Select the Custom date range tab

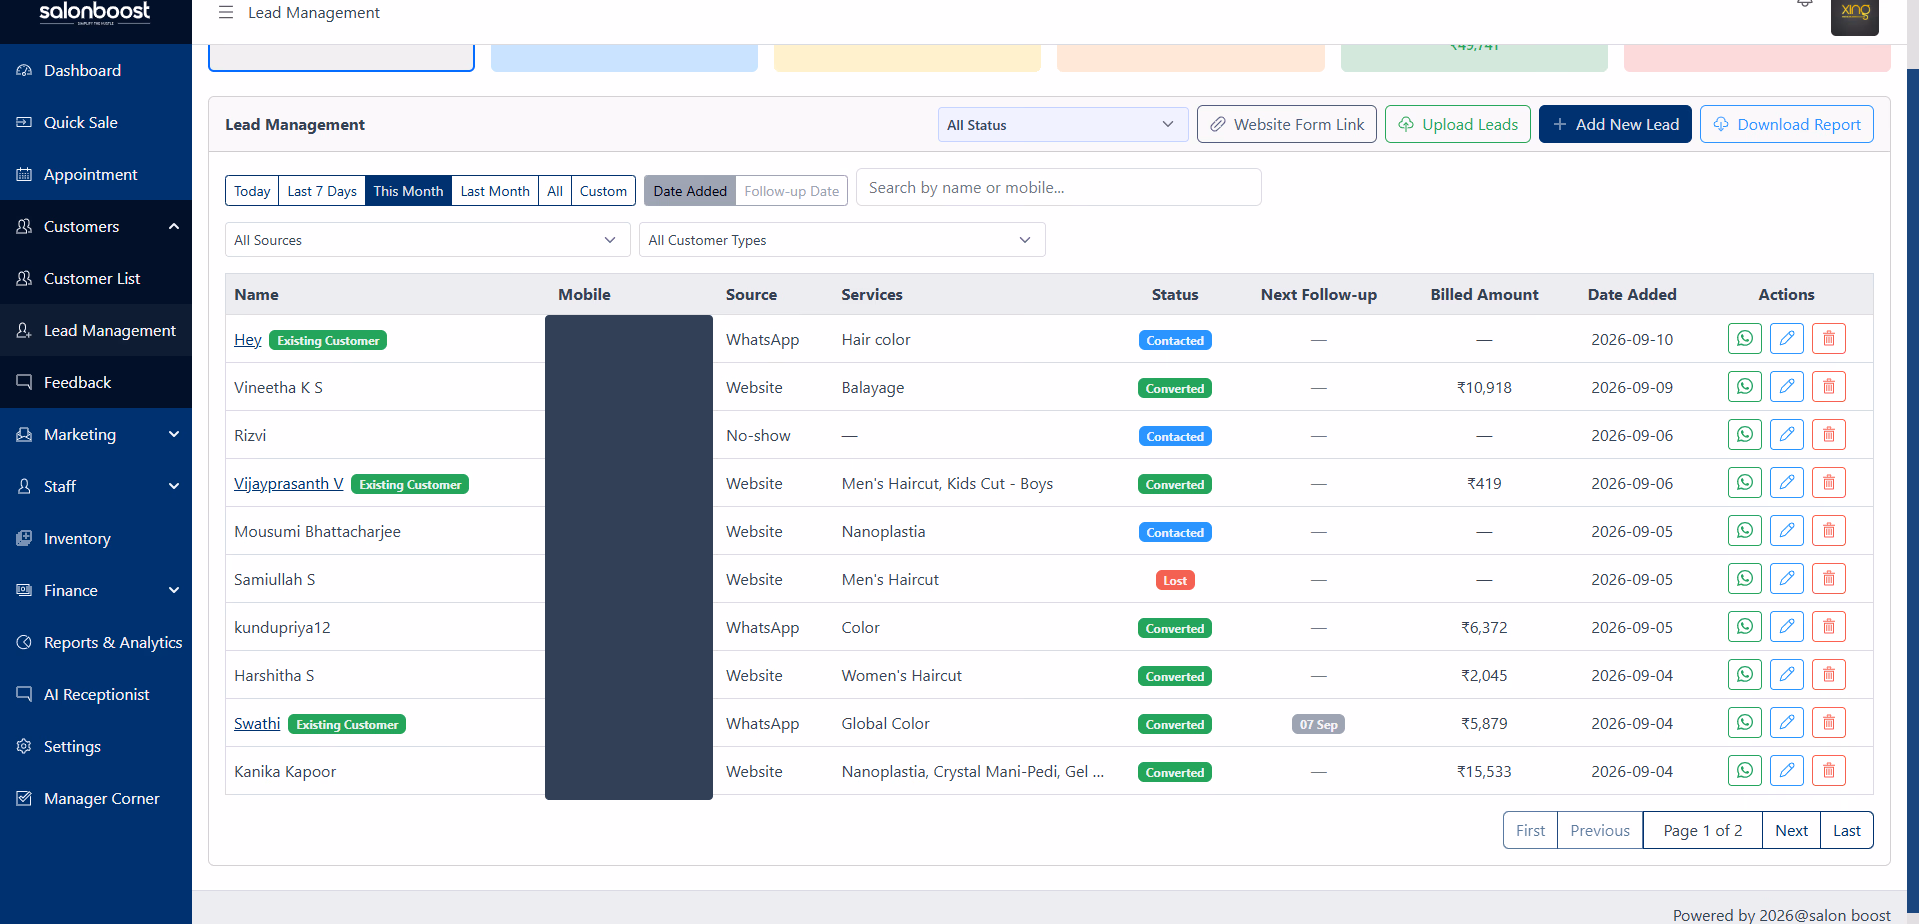coord(603,191)
